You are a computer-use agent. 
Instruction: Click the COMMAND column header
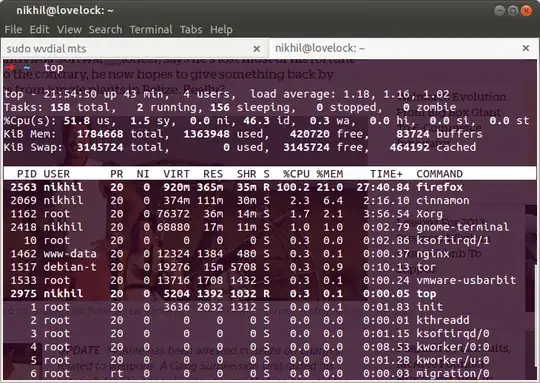(x=439, y=174)
